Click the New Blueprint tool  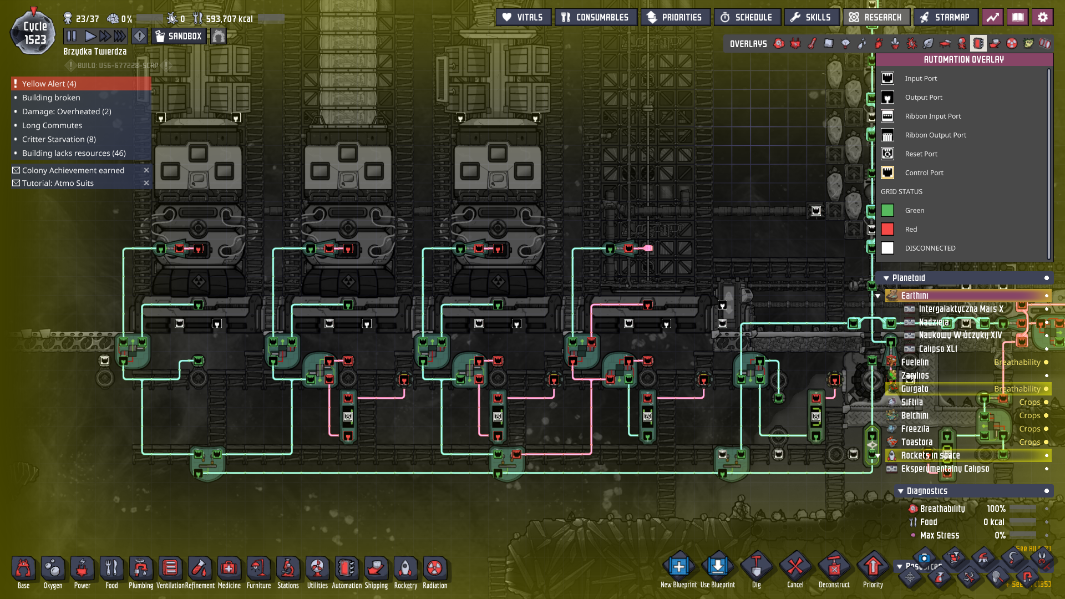(x=679, y=569)
